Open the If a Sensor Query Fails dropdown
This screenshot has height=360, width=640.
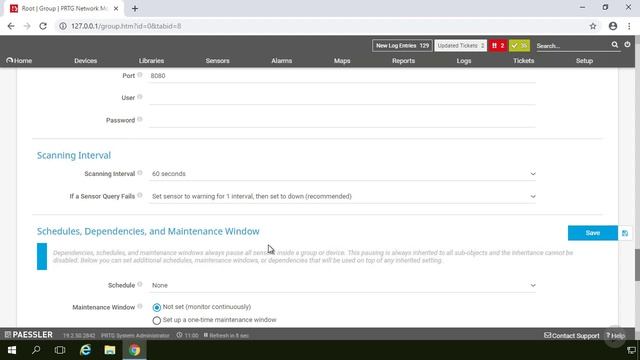coord(343,196)
